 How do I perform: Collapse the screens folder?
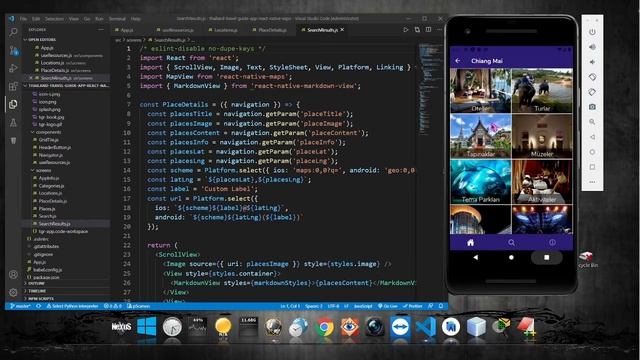(43, 170)
